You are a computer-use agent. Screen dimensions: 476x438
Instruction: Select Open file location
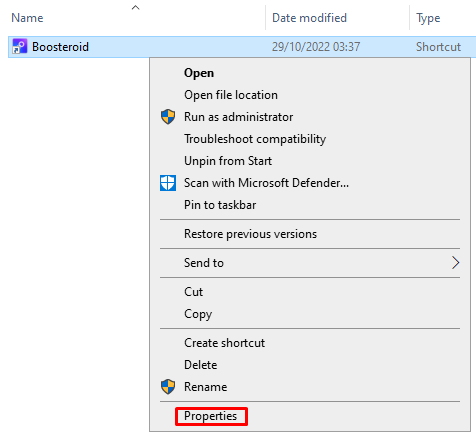point(231,95)
